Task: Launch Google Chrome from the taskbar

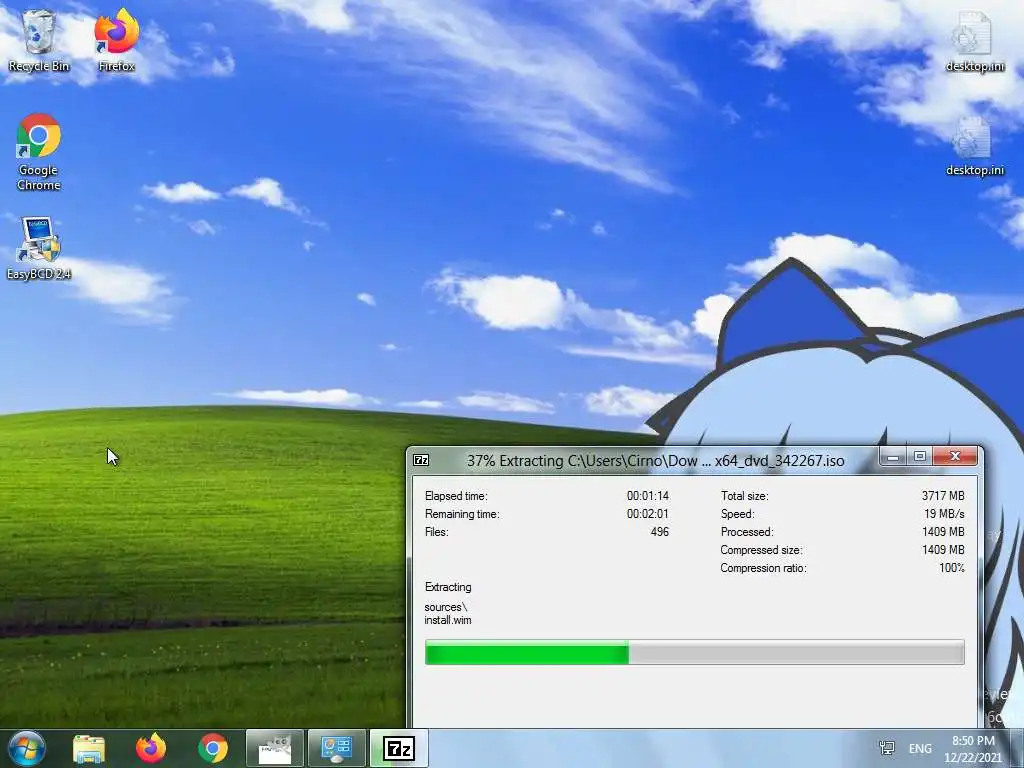Action: 213,748
